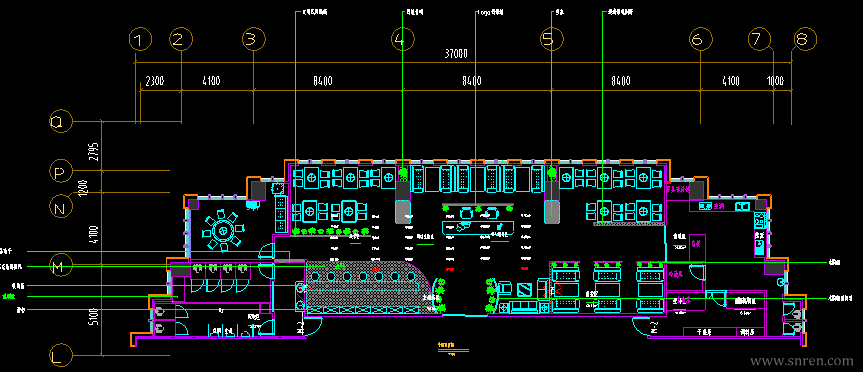Pick row axis bubble N

pos(59,207)
